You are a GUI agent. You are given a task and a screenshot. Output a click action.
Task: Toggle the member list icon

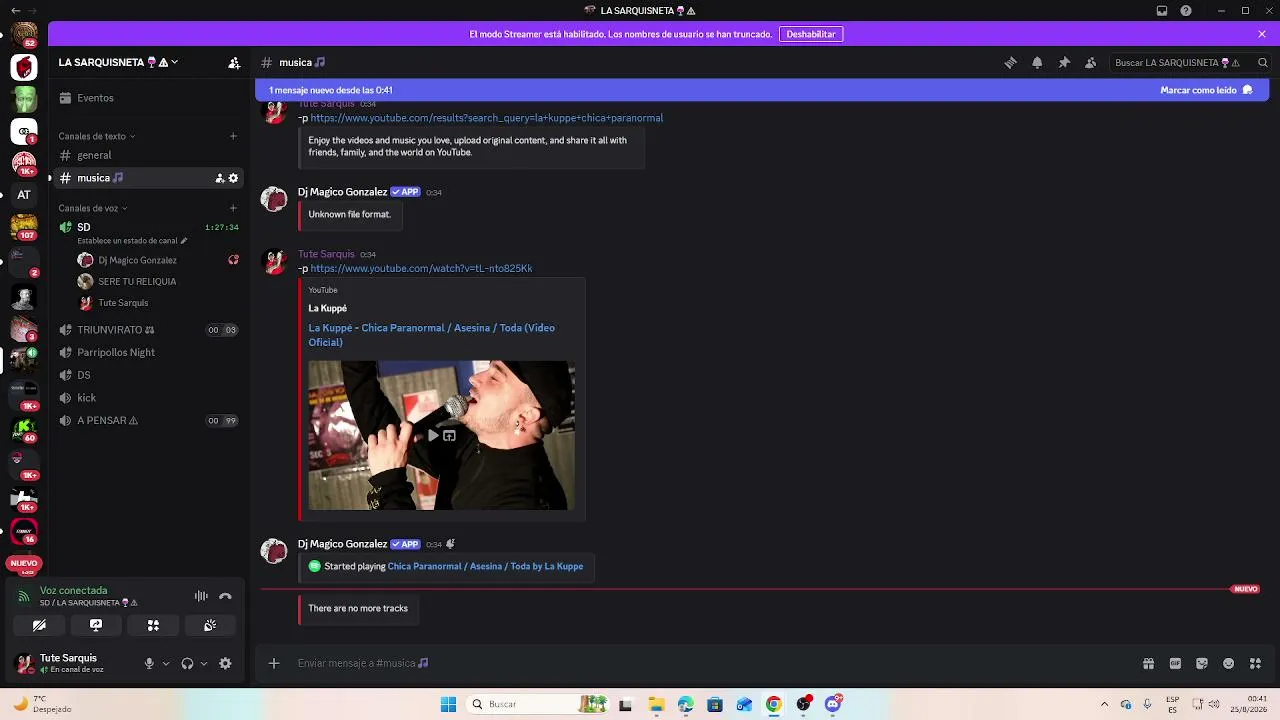click(1091, 62)
